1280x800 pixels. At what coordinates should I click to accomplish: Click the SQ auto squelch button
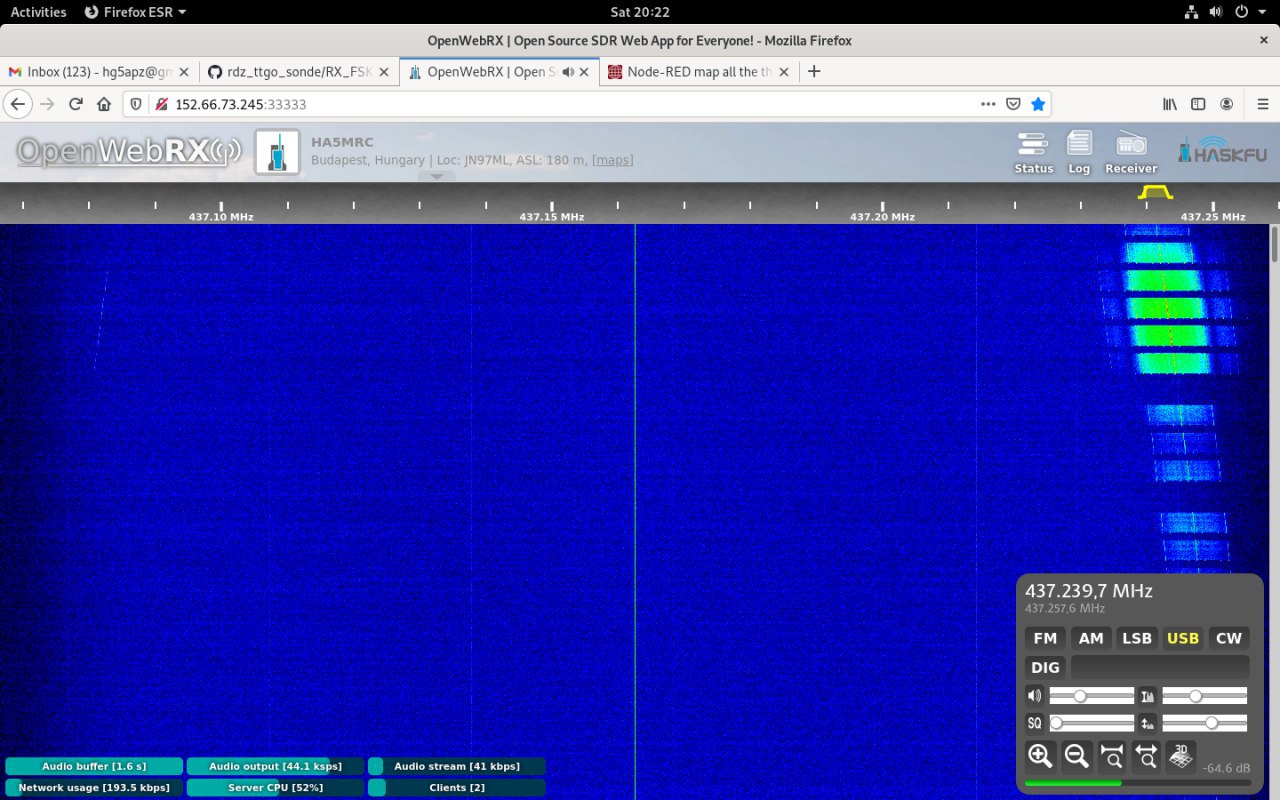click(x=1034, y=723)
